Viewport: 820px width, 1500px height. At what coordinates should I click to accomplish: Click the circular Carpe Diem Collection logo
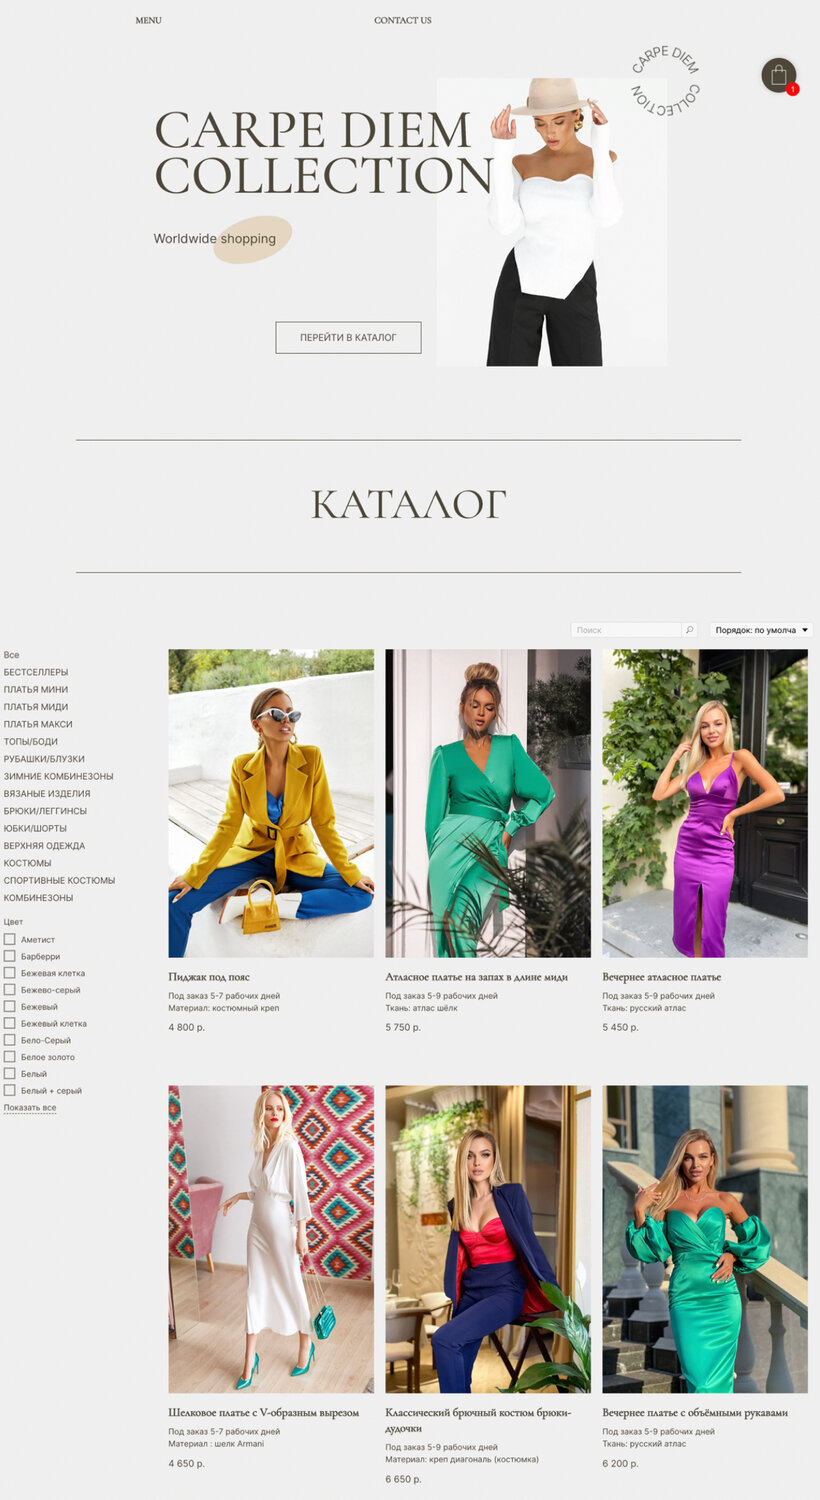coord(665,80)
